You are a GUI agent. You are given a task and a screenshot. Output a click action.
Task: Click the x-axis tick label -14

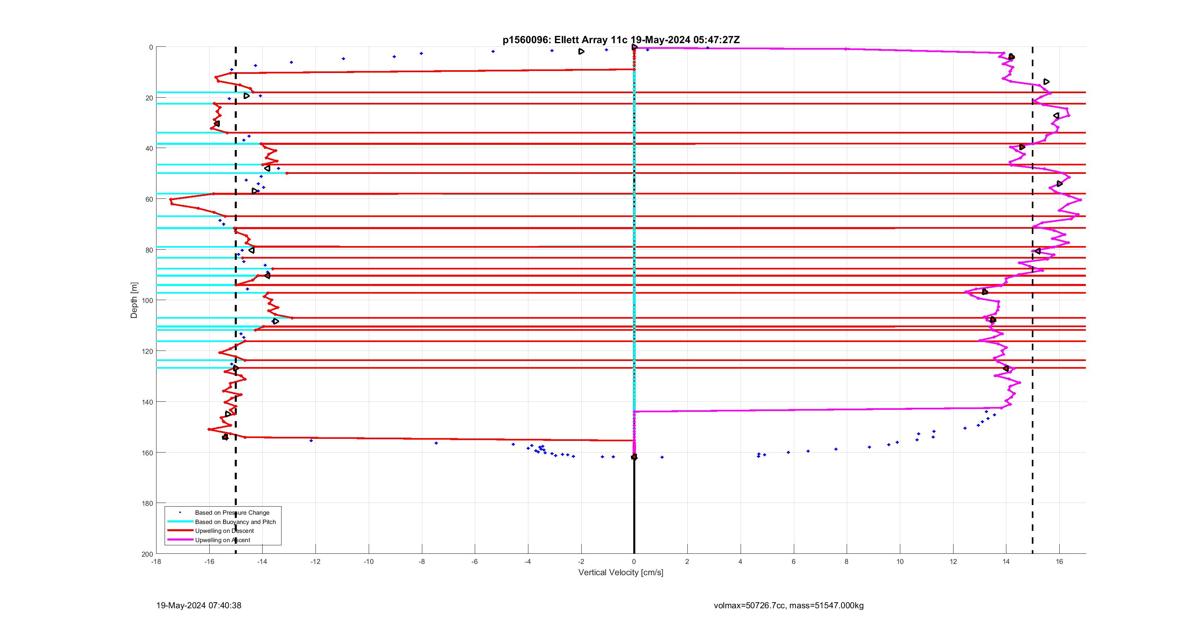pyautogui.click(x=261, y=561)
